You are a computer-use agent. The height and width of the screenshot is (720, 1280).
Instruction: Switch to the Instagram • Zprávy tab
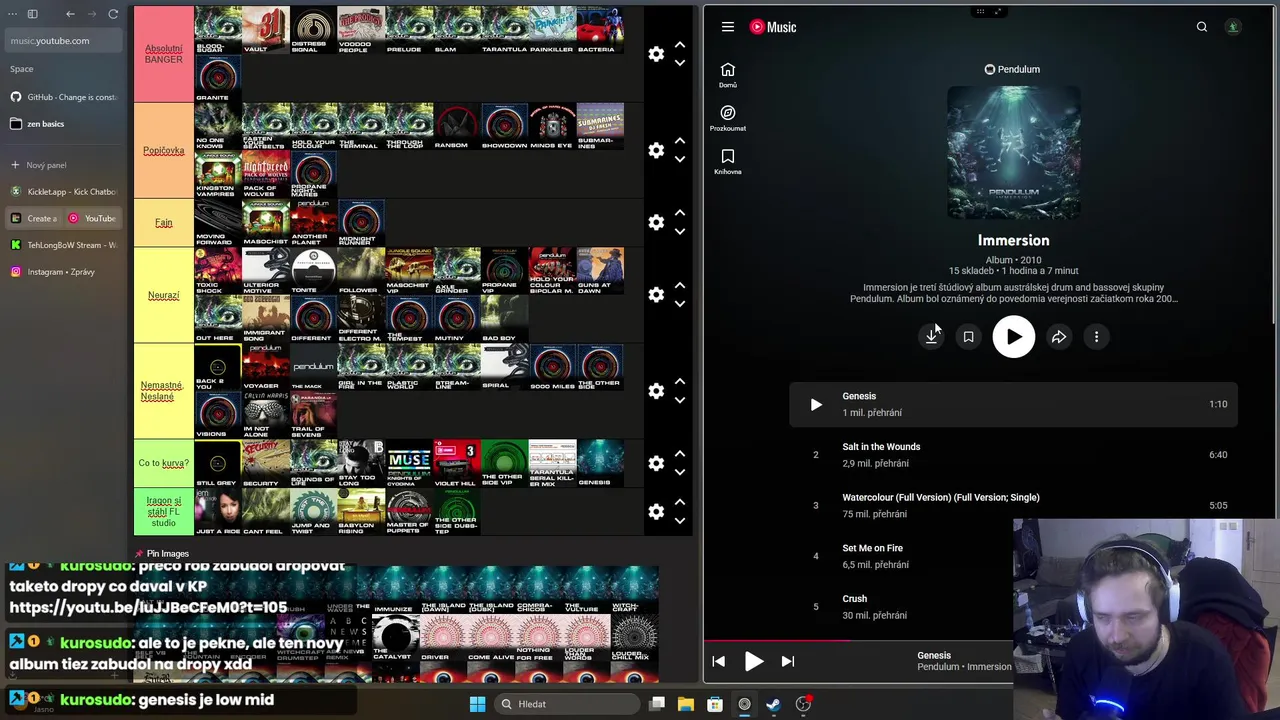[x=64, y=272]
